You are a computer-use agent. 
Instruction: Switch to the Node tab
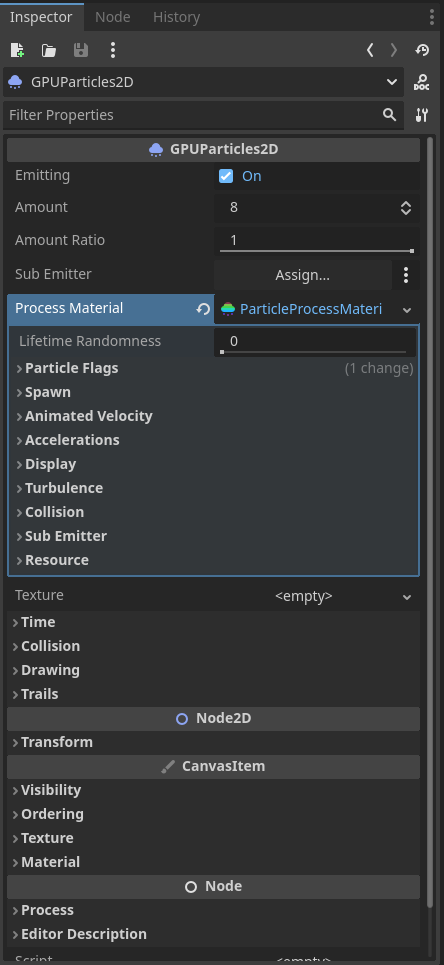click(x=113, y=17)
